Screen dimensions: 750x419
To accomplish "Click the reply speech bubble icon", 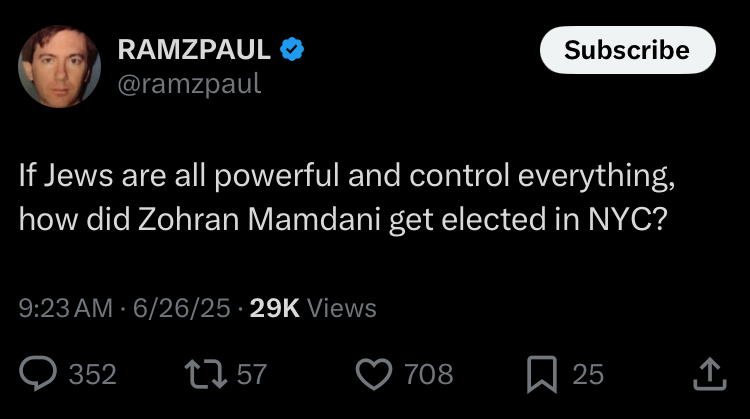I will pyautogui.click(x=38, y=373).
